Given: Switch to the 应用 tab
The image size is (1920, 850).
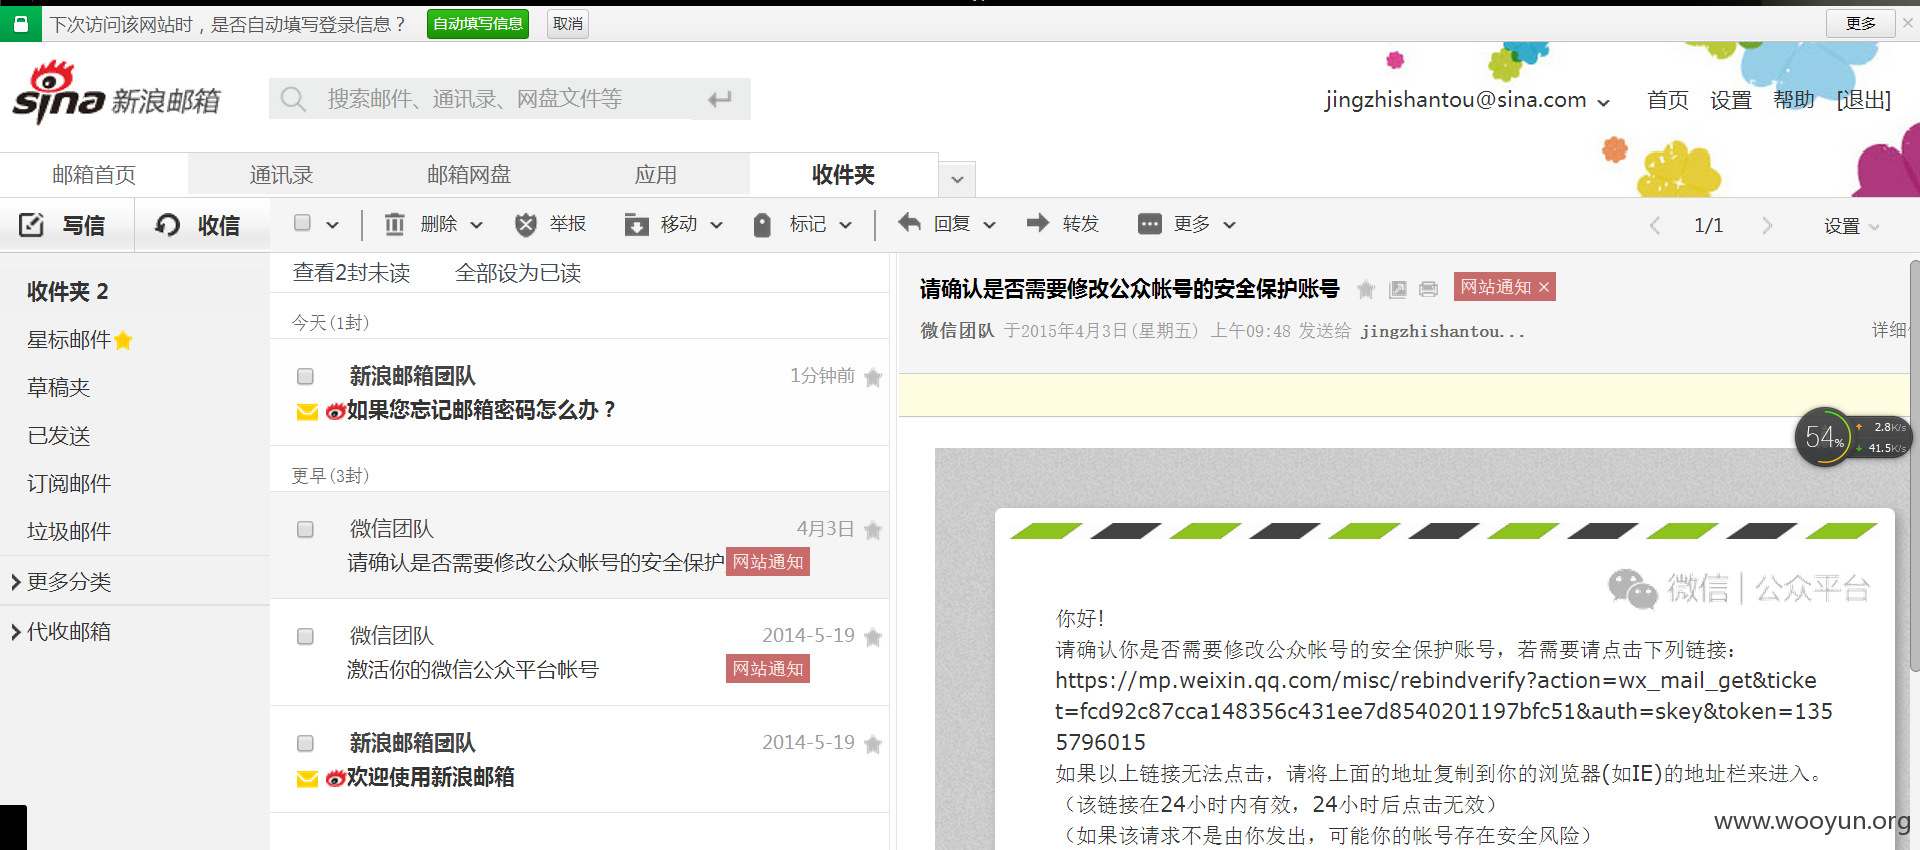Looking at the screenshot, I should (x=656, y=174).
